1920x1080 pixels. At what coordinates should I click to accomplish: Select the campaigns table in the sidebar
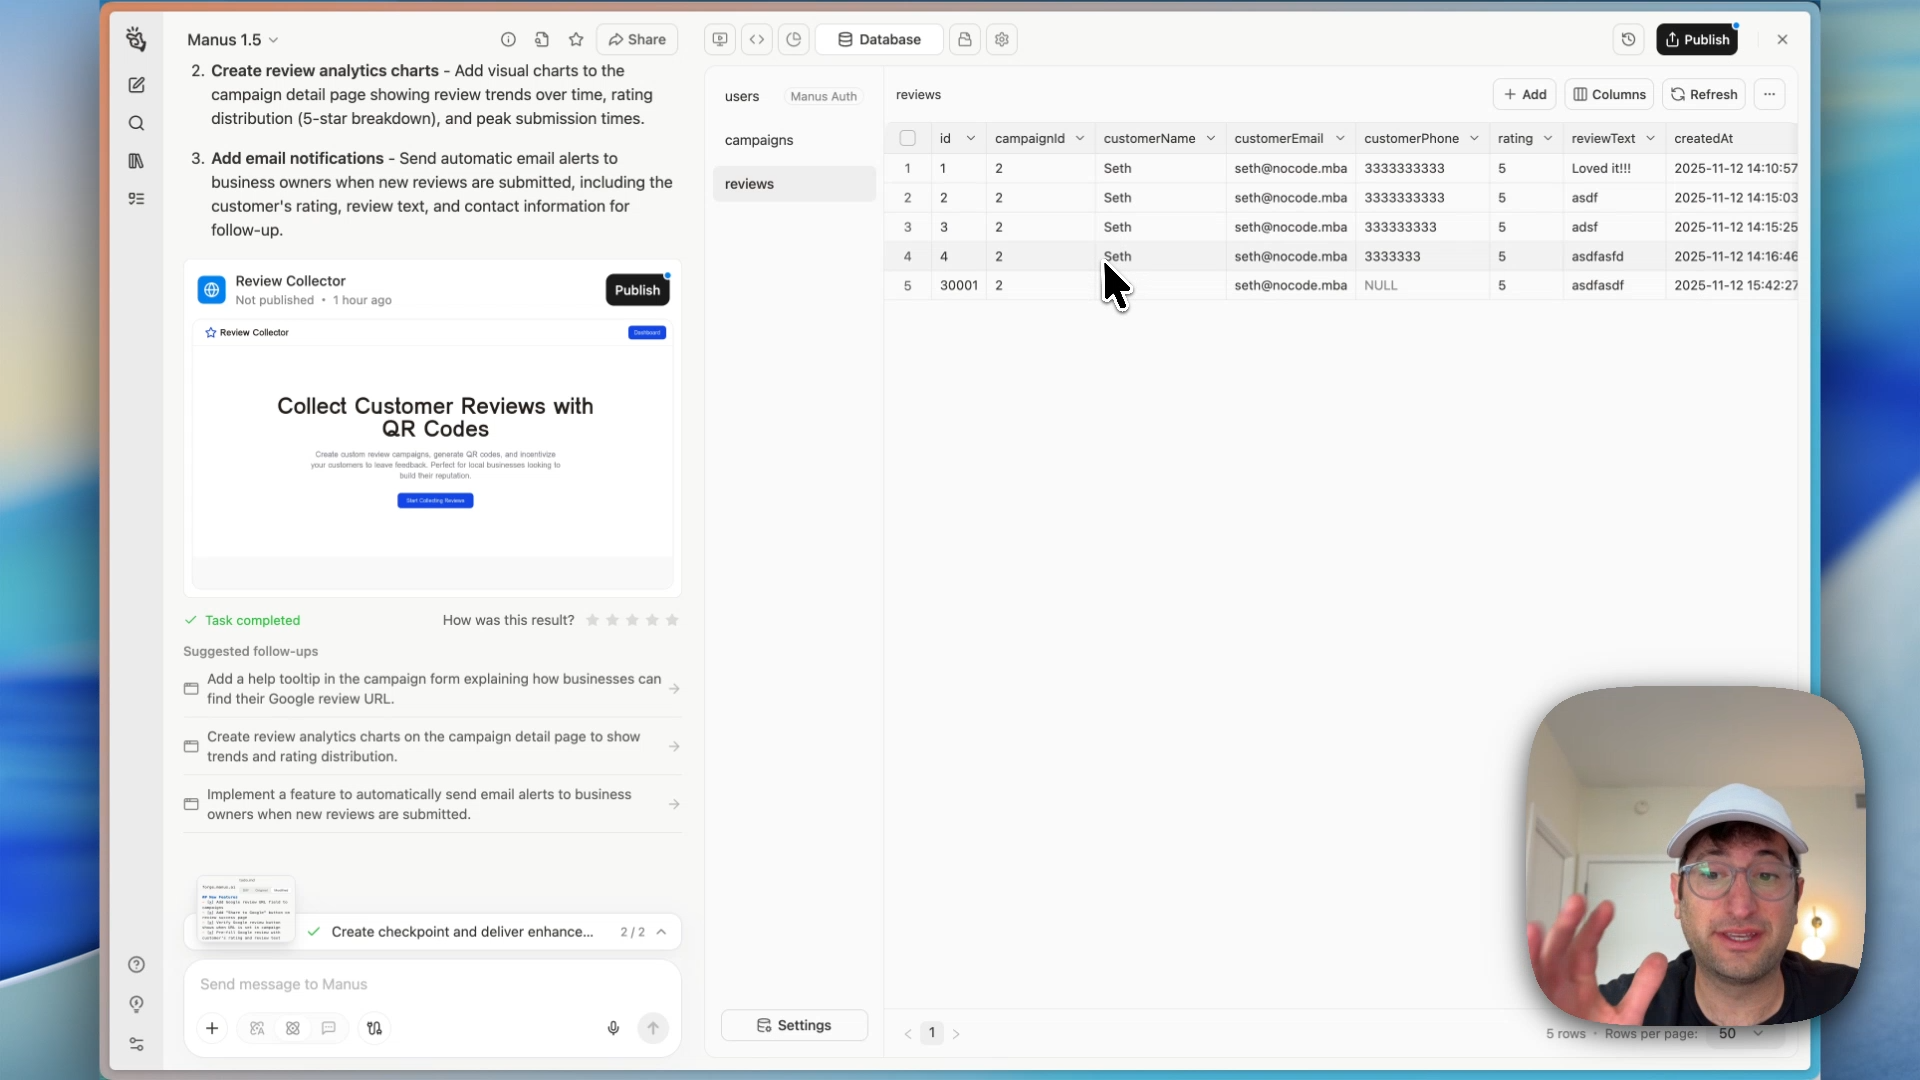pos(759,140)
